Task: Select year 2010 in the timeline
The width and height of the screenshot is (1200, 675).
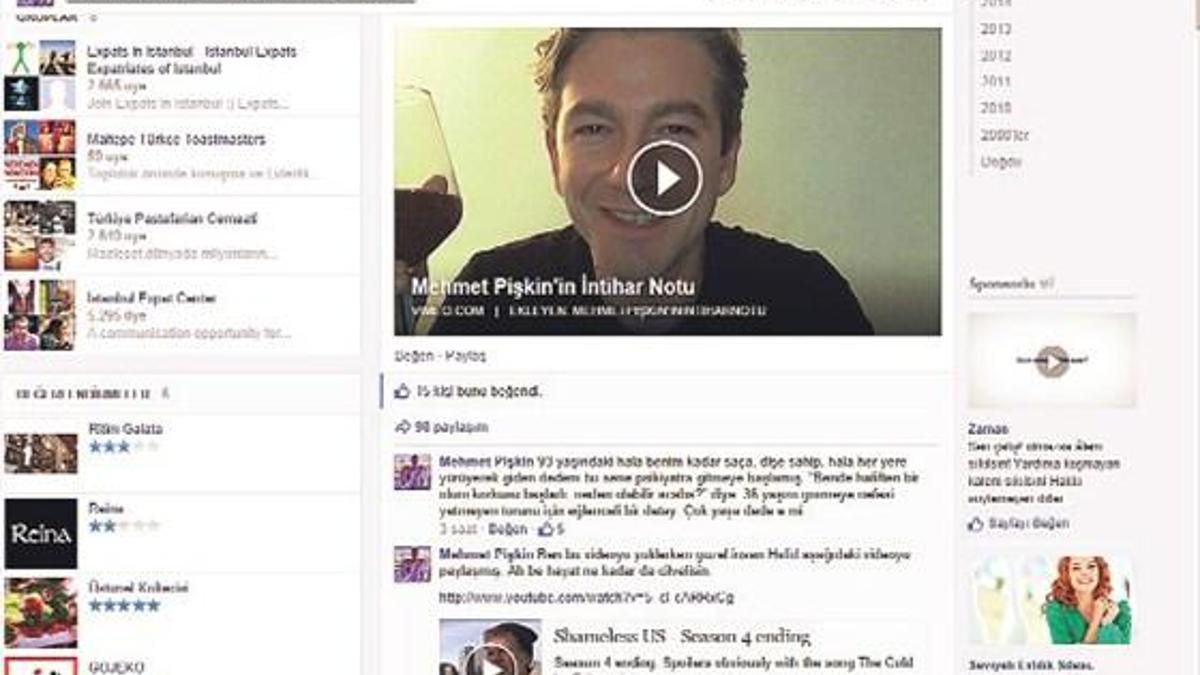Action: point(996,108)
